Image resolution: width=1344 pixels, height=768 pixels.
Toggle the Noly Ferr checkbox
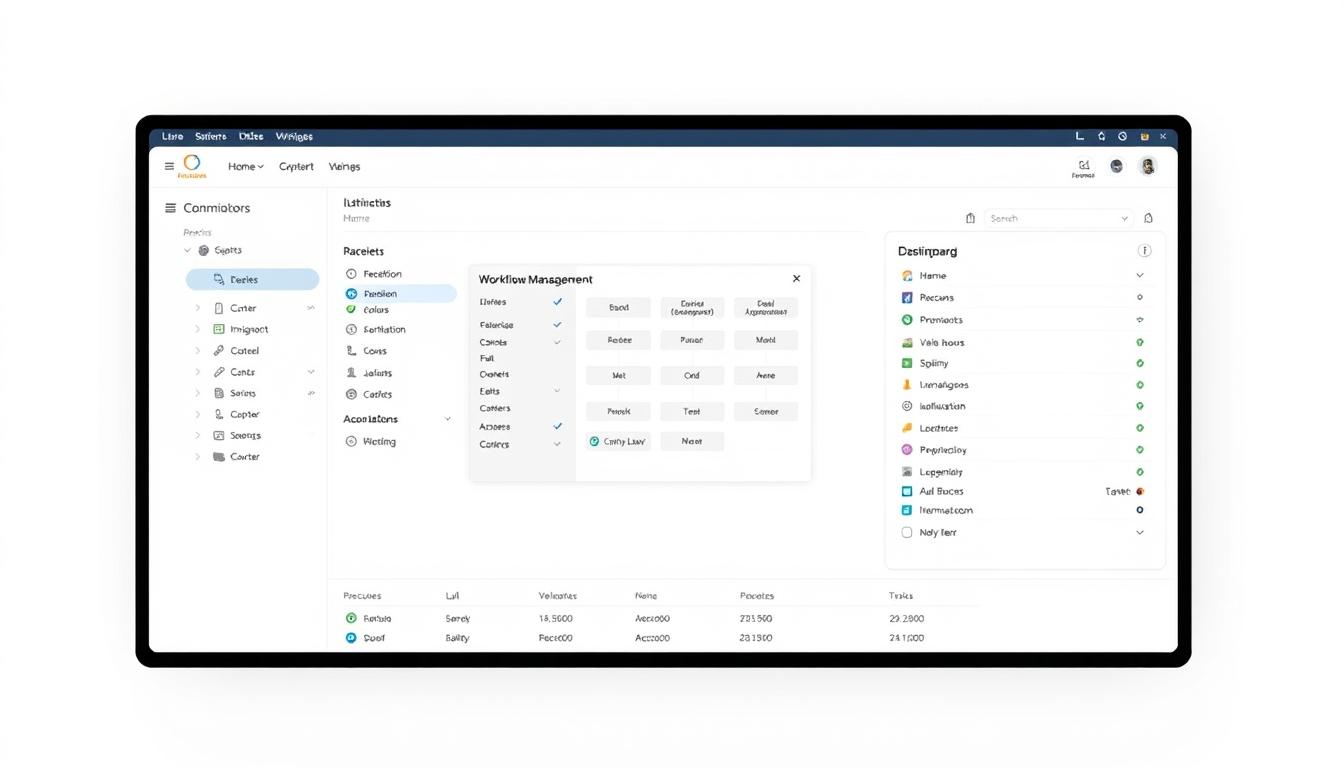coord(907,533)
